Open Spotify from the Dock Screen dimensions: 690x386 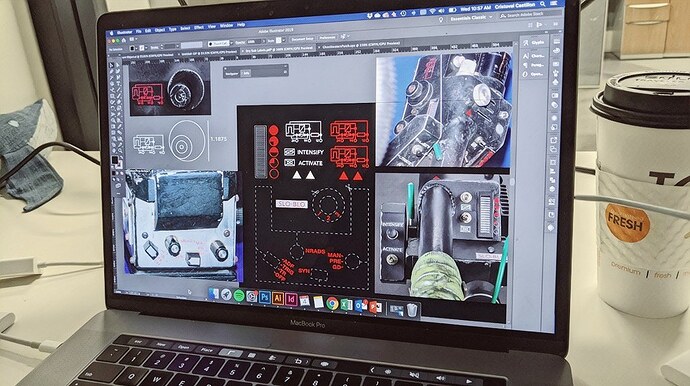pos(239,295)
